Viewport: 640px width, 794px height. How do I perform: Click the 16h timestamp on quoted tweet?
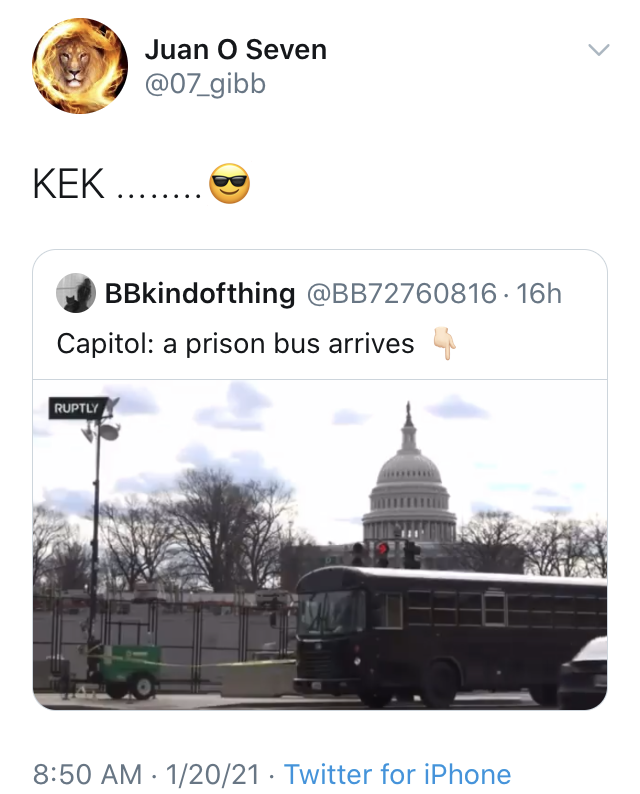click(539, 293)
